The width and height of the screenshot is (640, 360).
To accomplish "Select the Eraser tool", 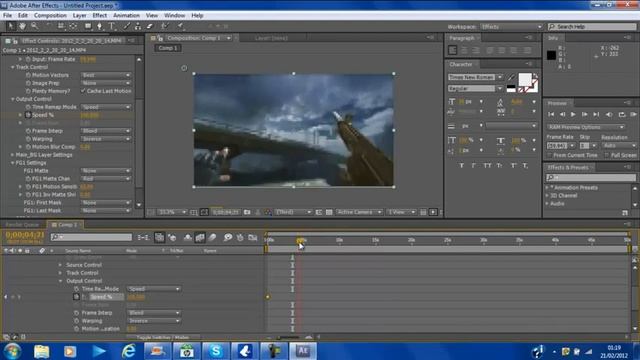I will pyautogui.click(x=150, y=26).
